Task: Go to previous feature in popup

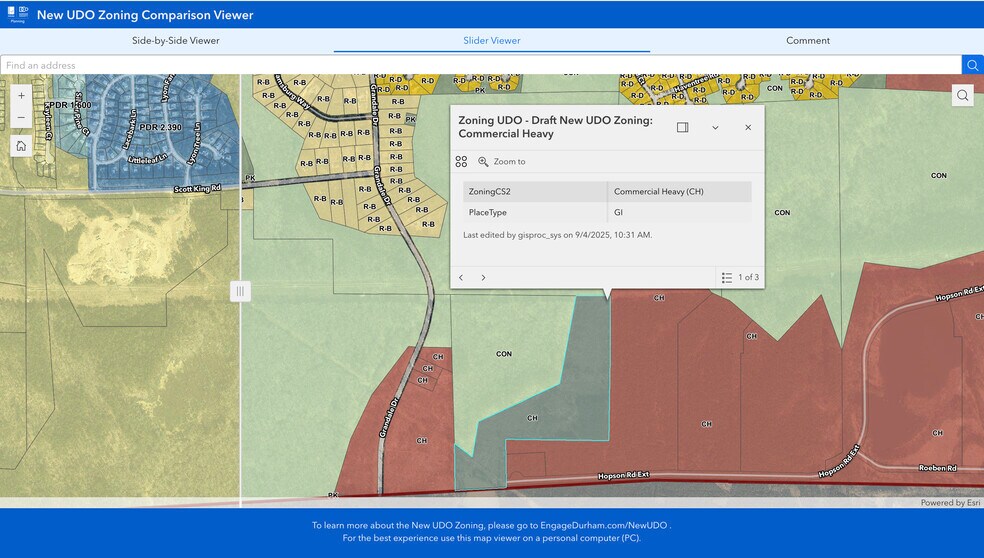Action: [461, 277]
